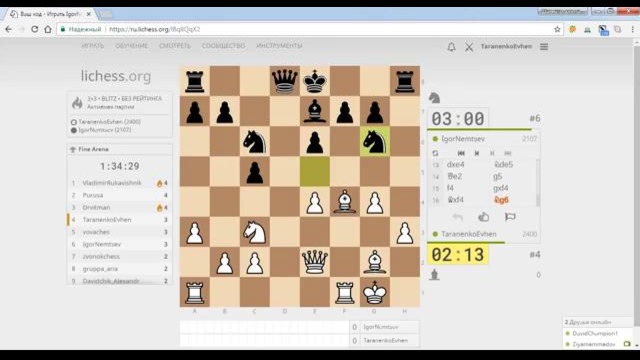Click the black knight on g6
This screenshot has height=360, width=640.
[375, 141]
